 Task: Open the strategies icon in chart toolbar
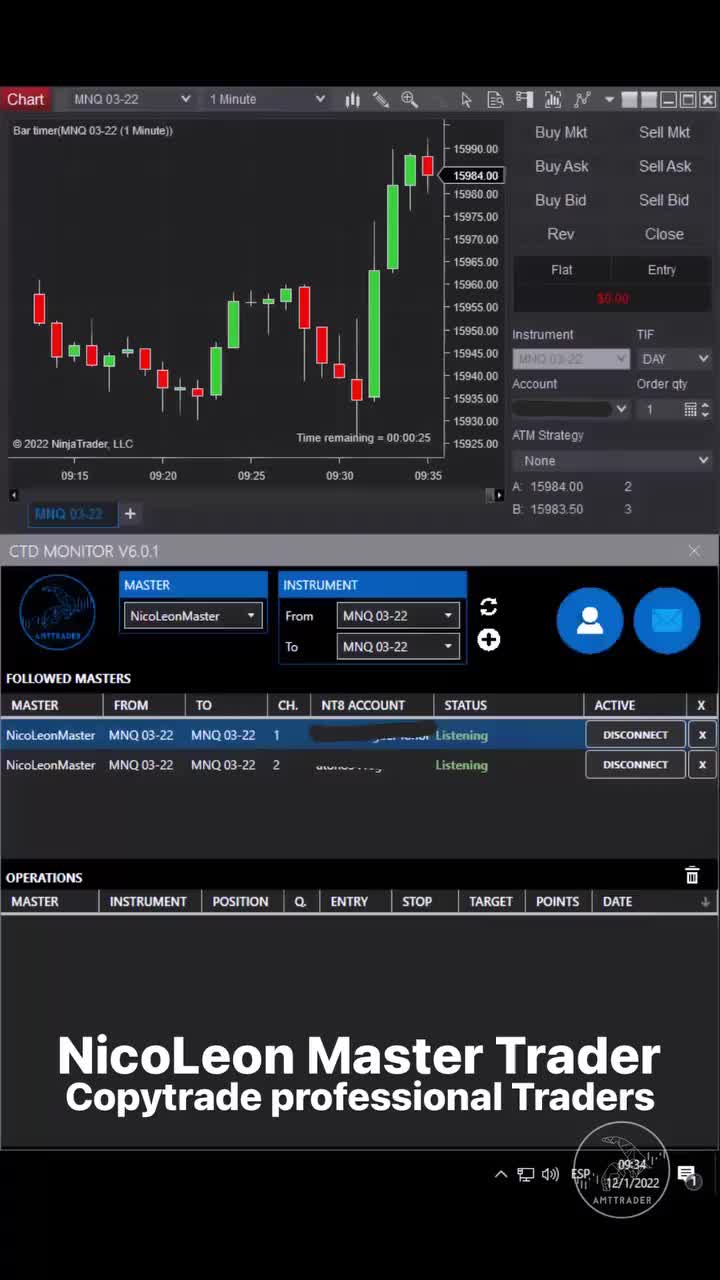coord(582,99)
